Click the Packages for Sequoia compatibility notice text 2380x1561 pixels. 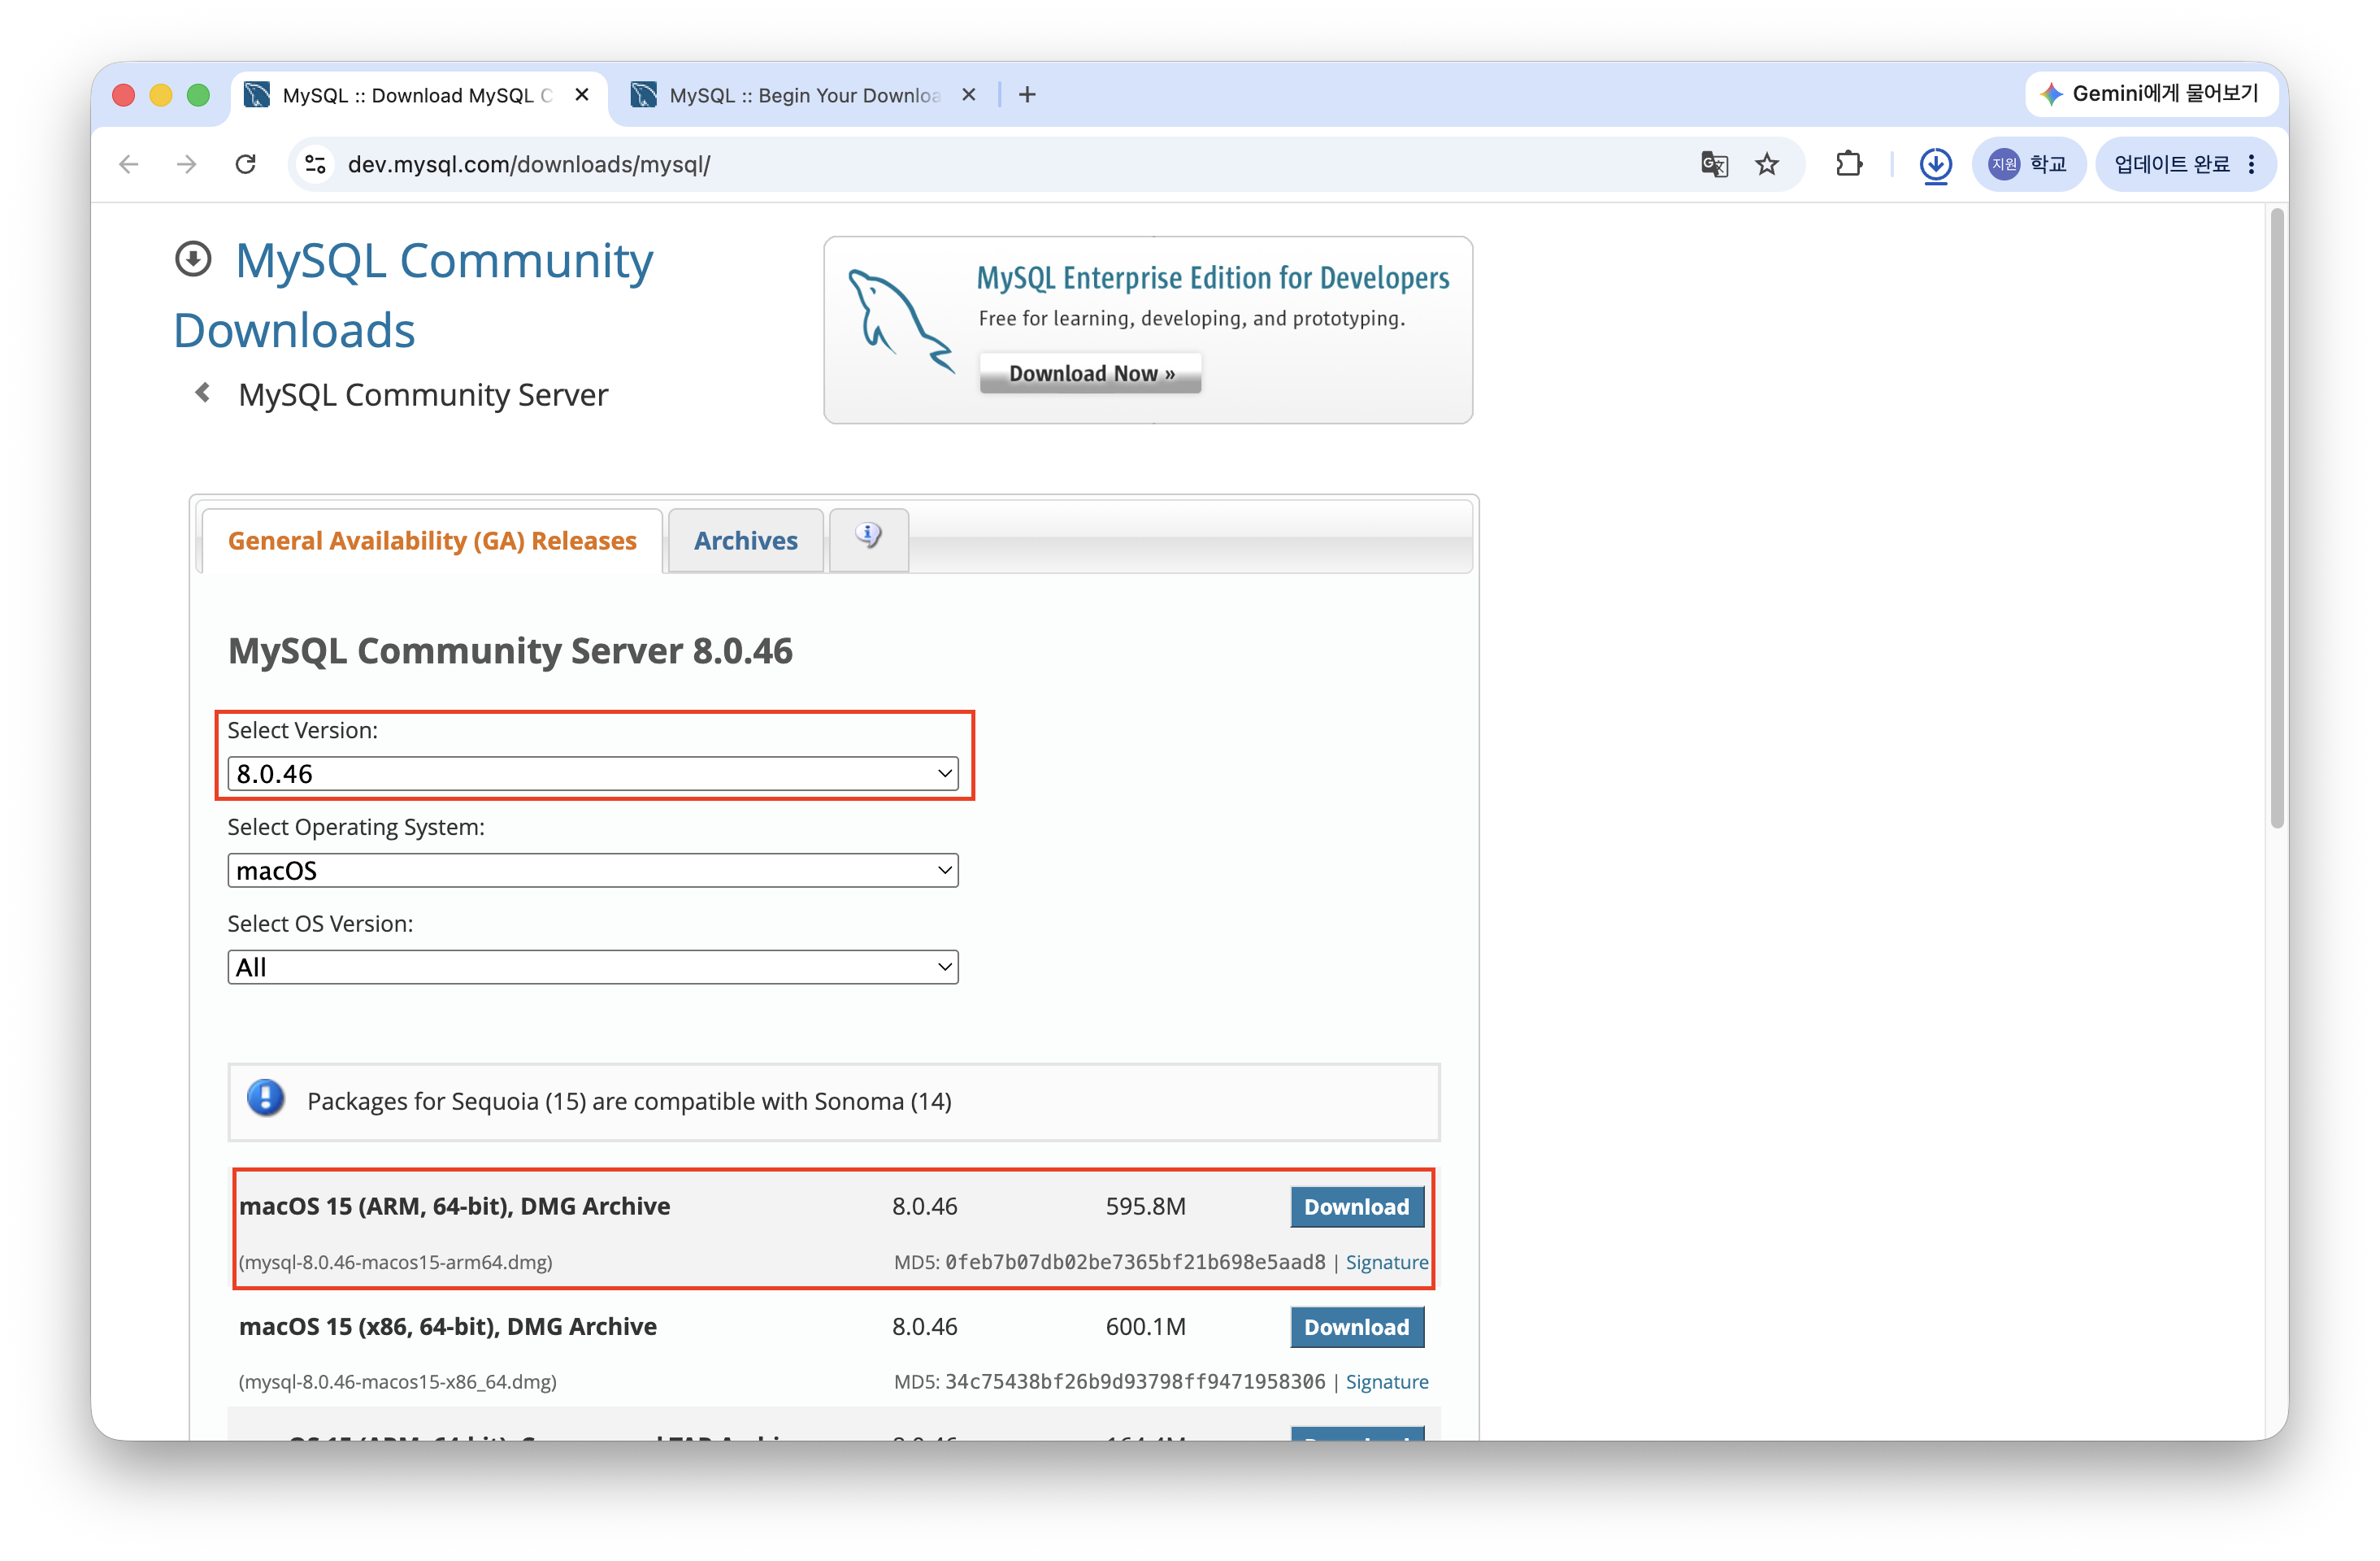(629, 1101)
